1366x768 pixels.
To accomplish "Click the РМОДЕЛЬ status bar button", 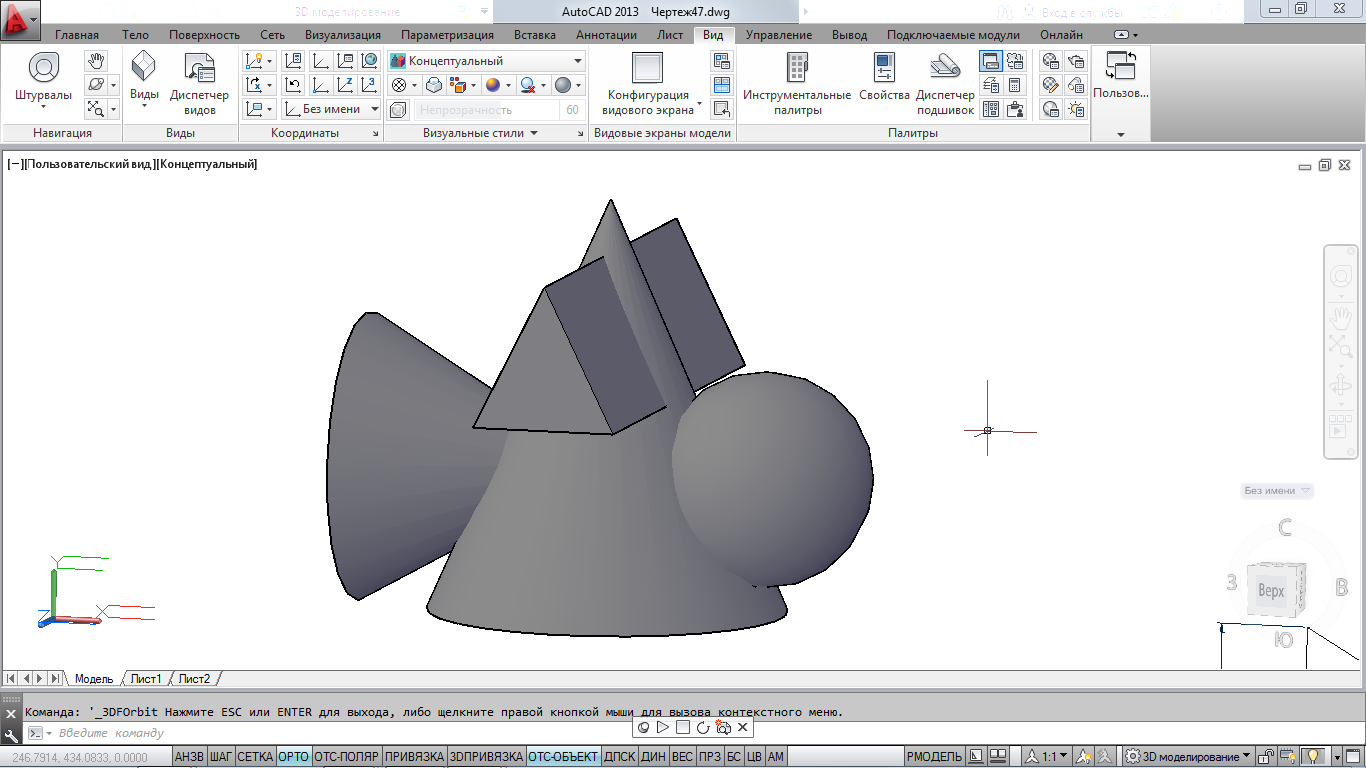I will (x=935, y=757).
